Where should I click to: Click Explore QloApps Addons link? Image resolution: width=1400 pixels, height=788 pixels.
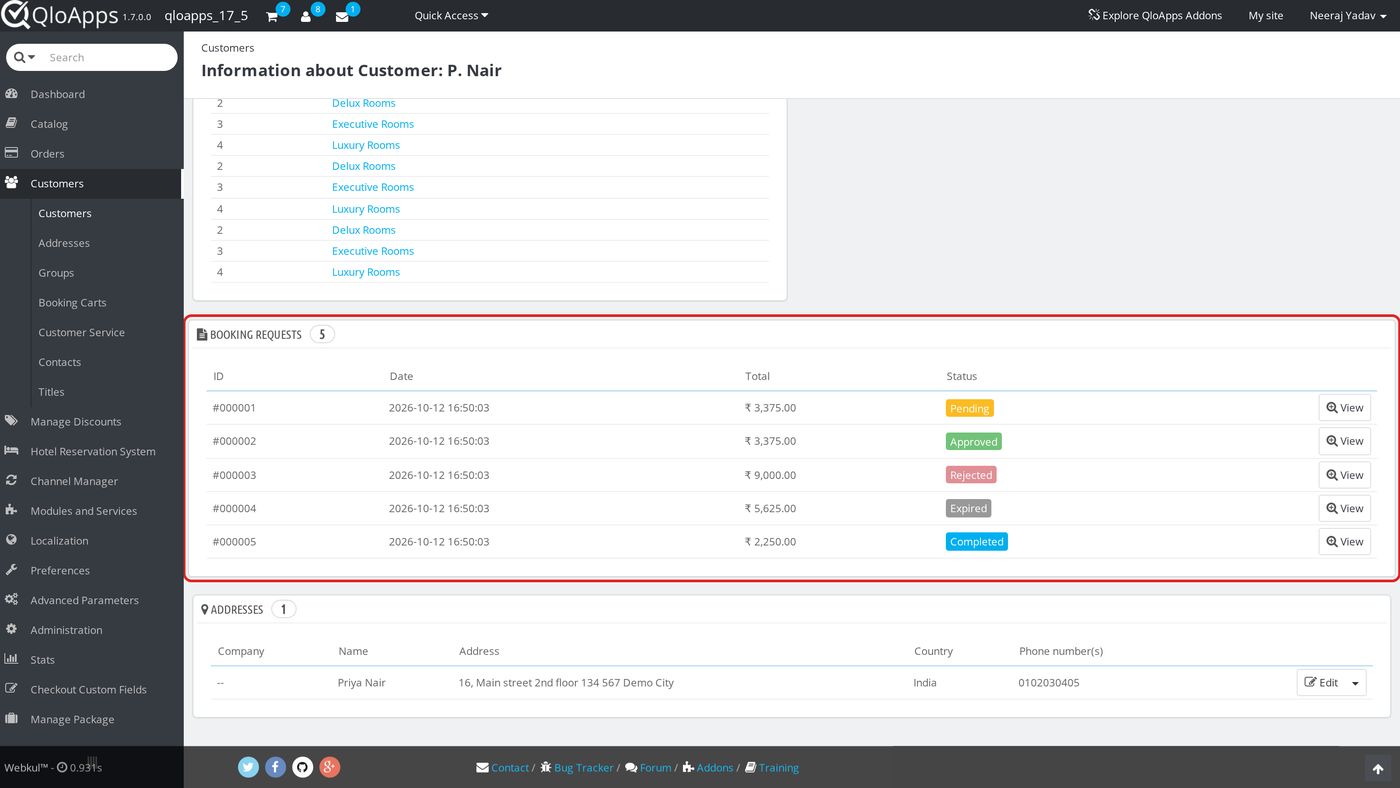click(x=1155, y=16)
